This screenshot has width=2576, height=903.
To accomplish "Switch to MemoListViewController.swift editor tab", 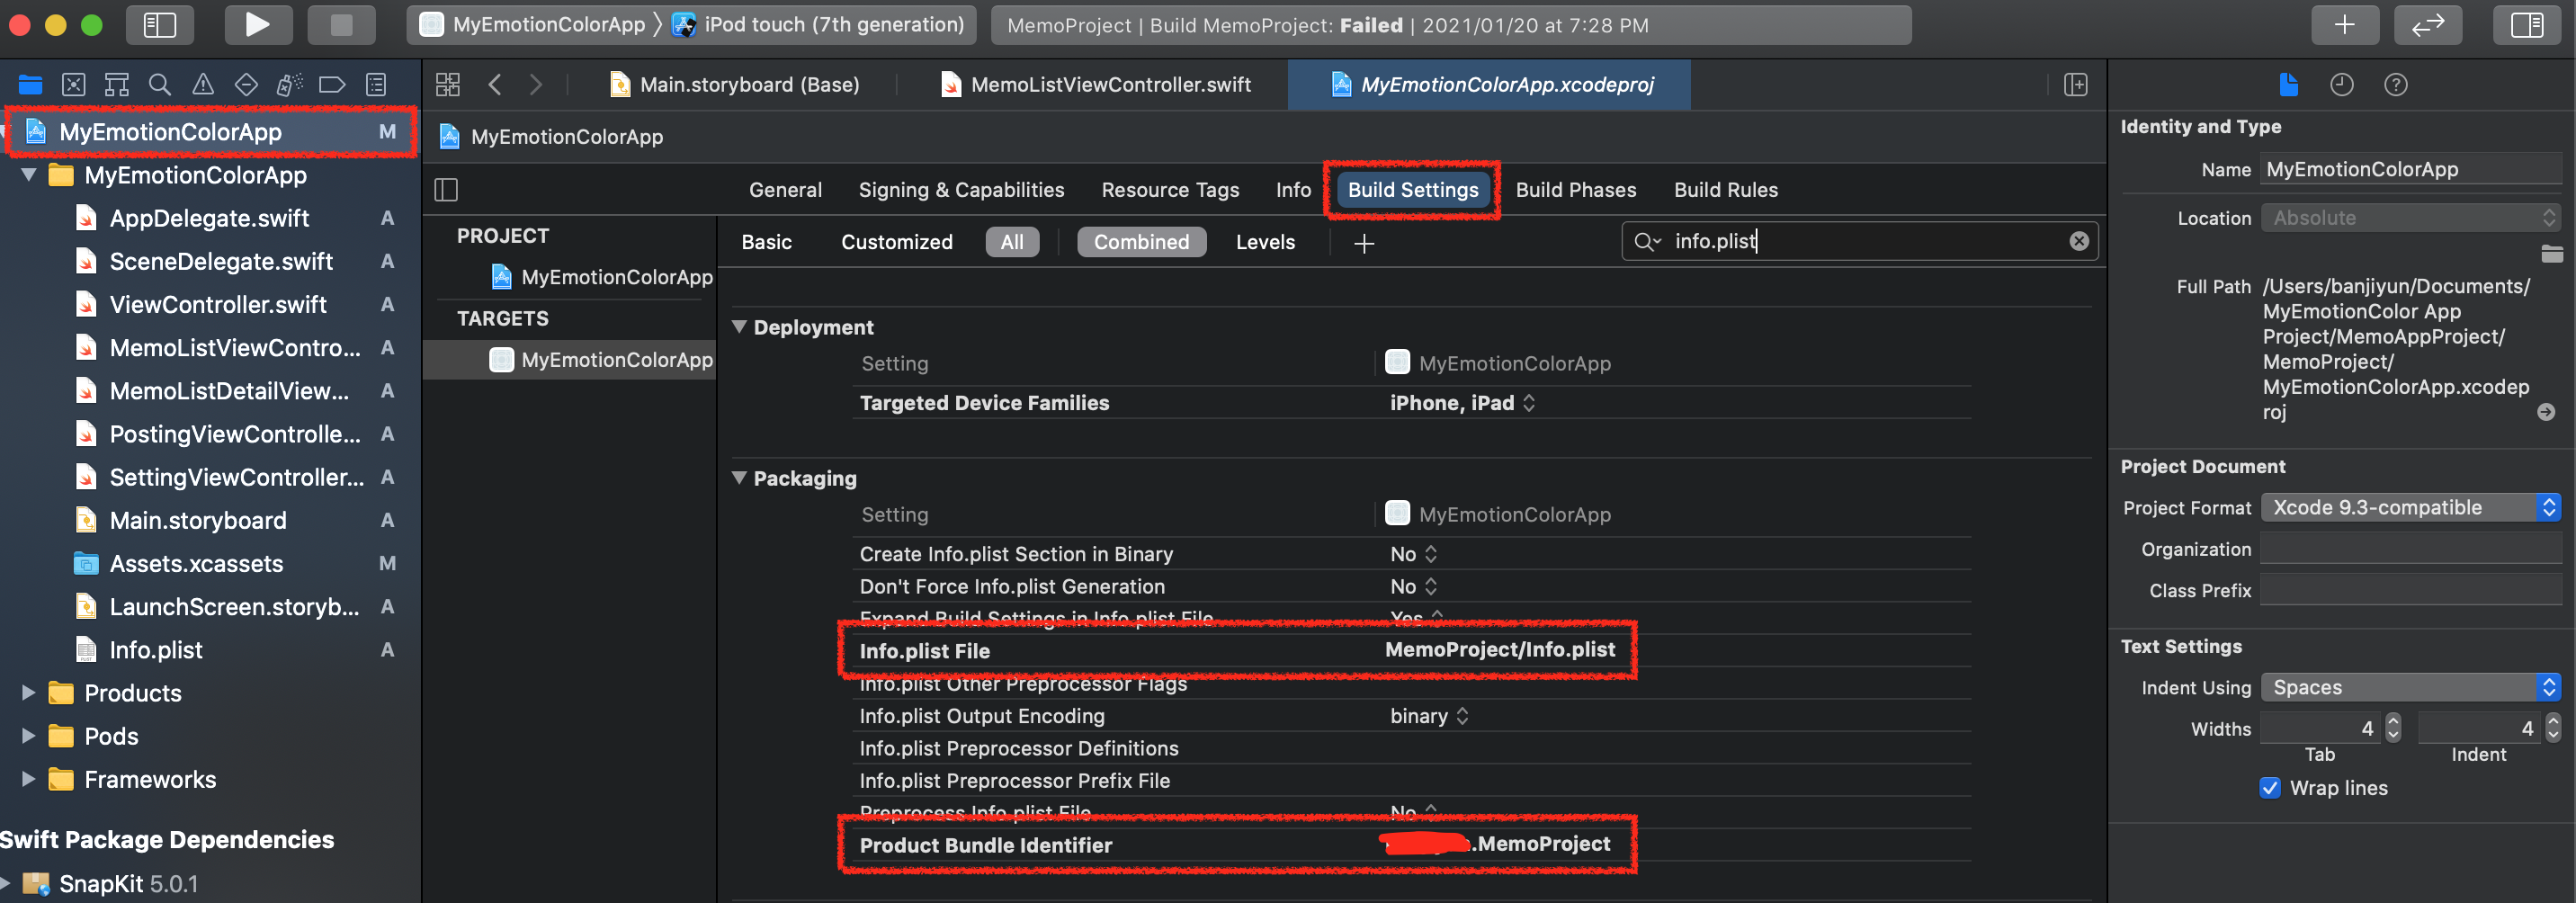I will [x=1096, y=85].
